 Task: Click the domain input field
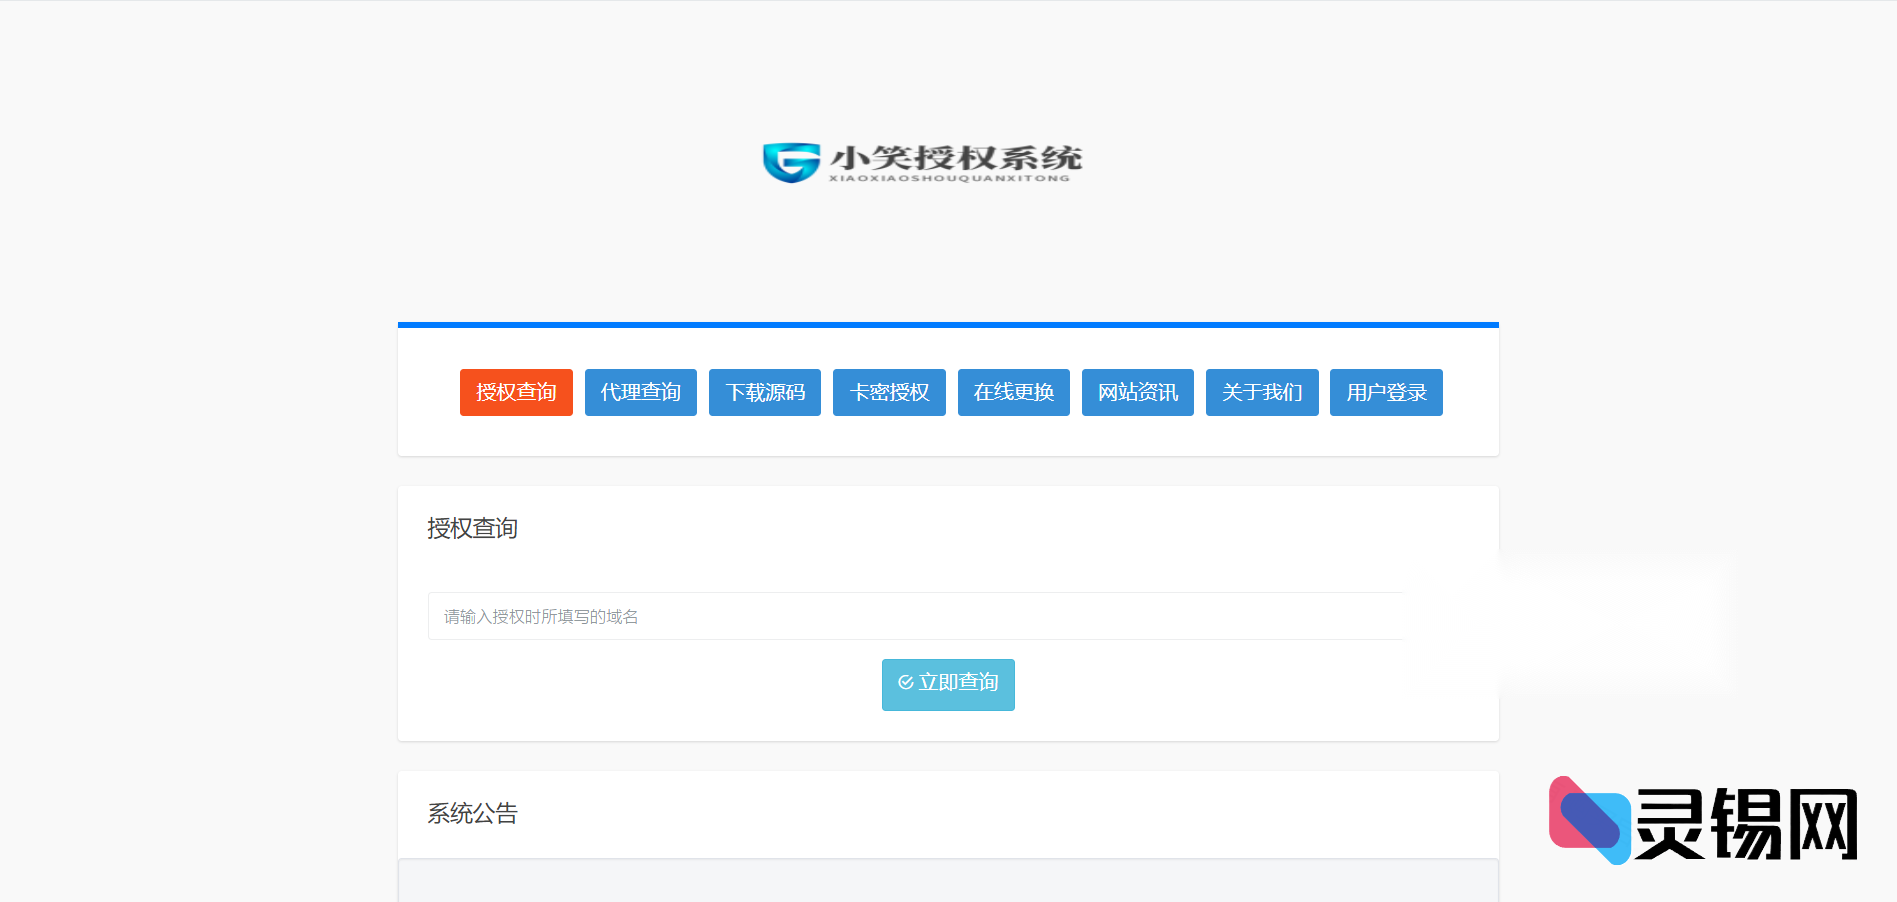[916, 616]
